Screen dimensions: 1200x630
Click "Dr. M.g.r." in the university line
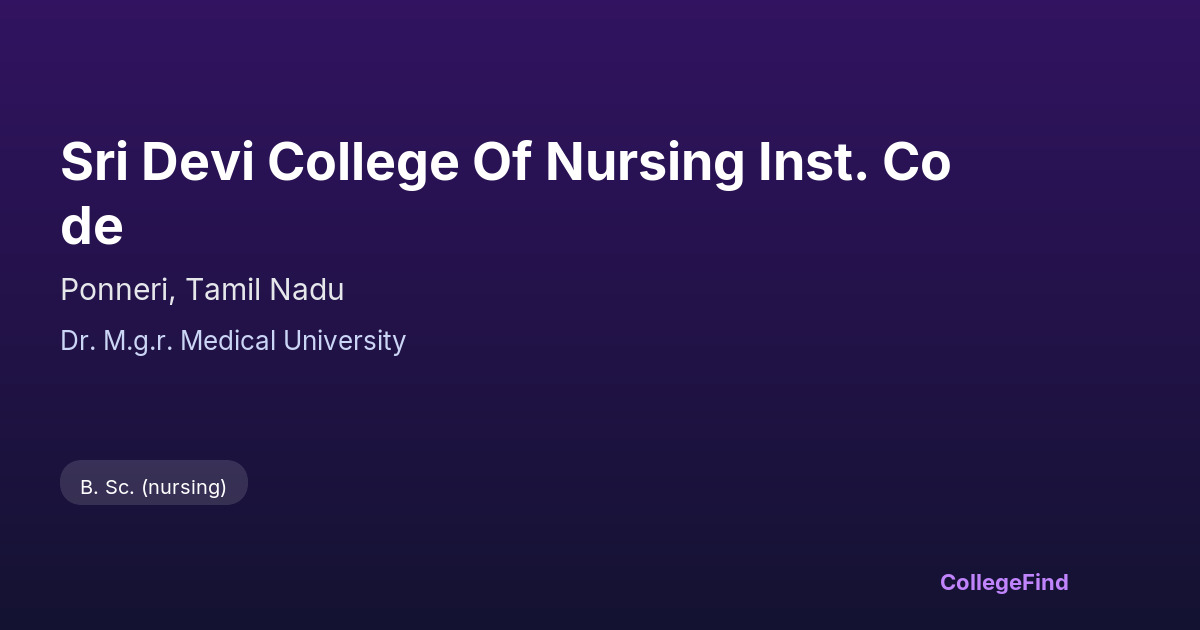point(117,341)
